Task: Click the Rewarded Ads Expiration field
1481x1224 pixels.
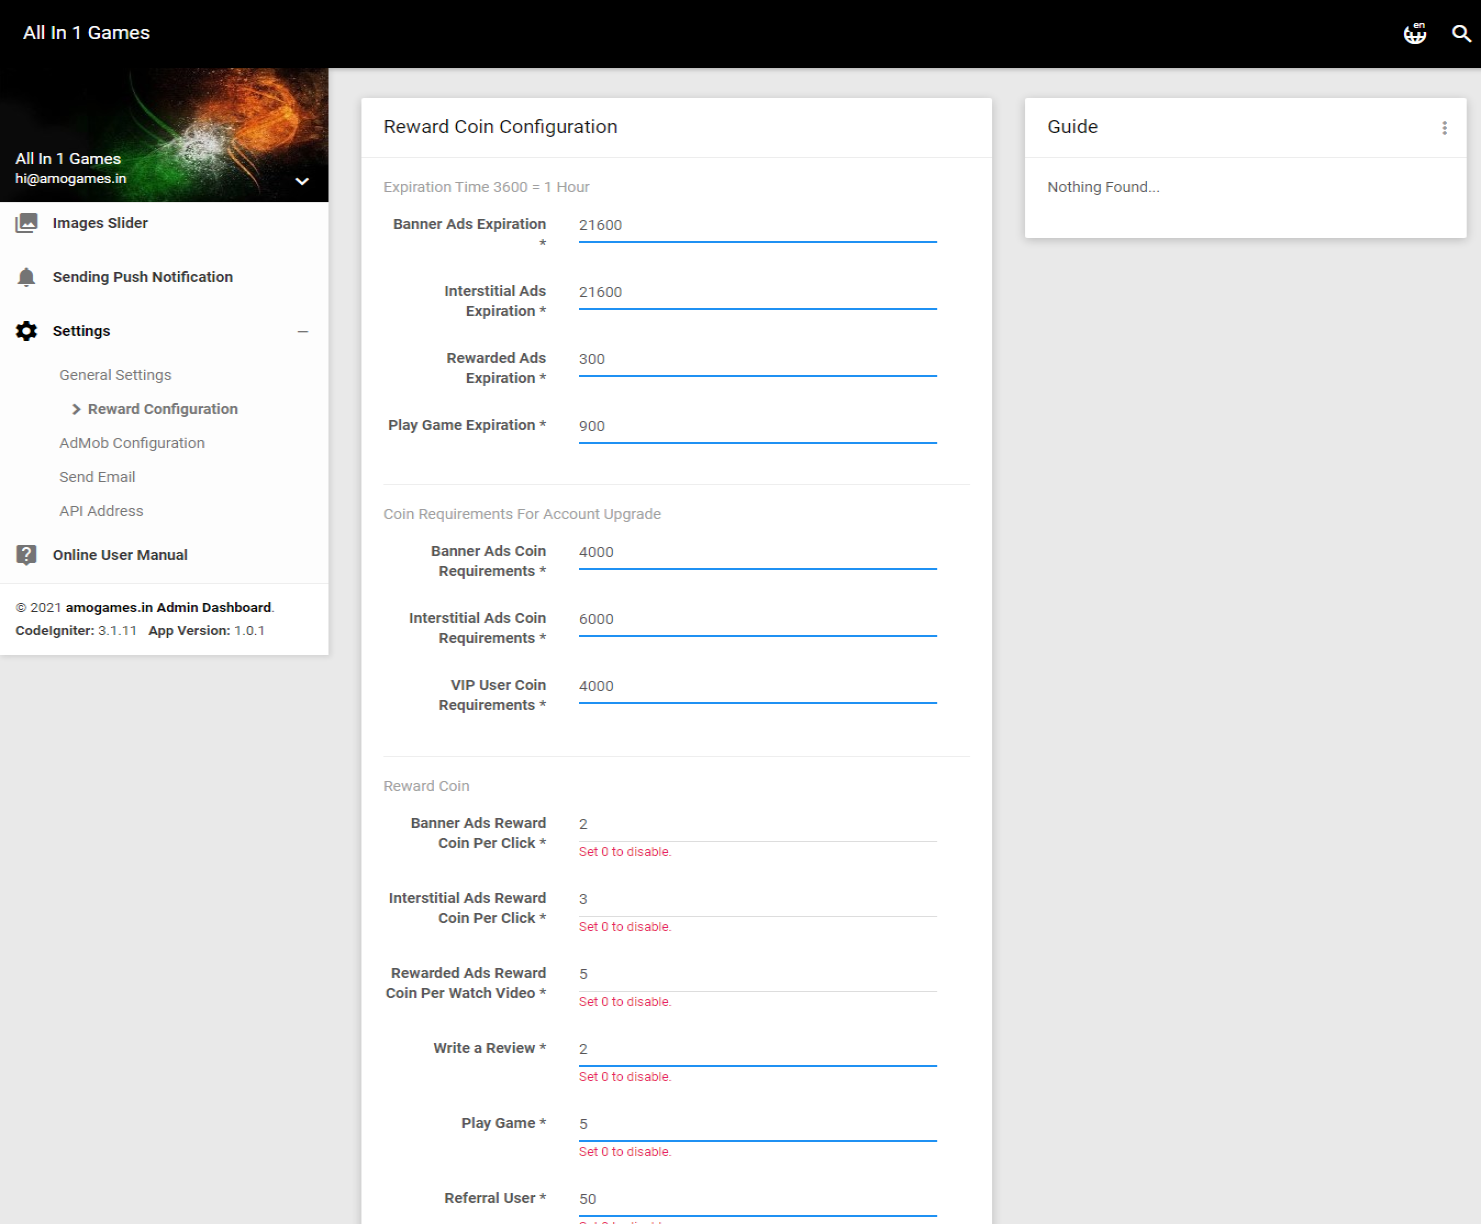Action: [758, 359]
